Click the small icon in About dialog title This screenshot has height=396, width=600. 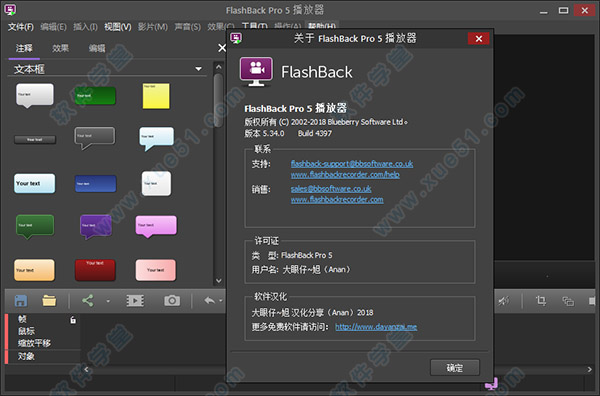(x=236, y=38)
